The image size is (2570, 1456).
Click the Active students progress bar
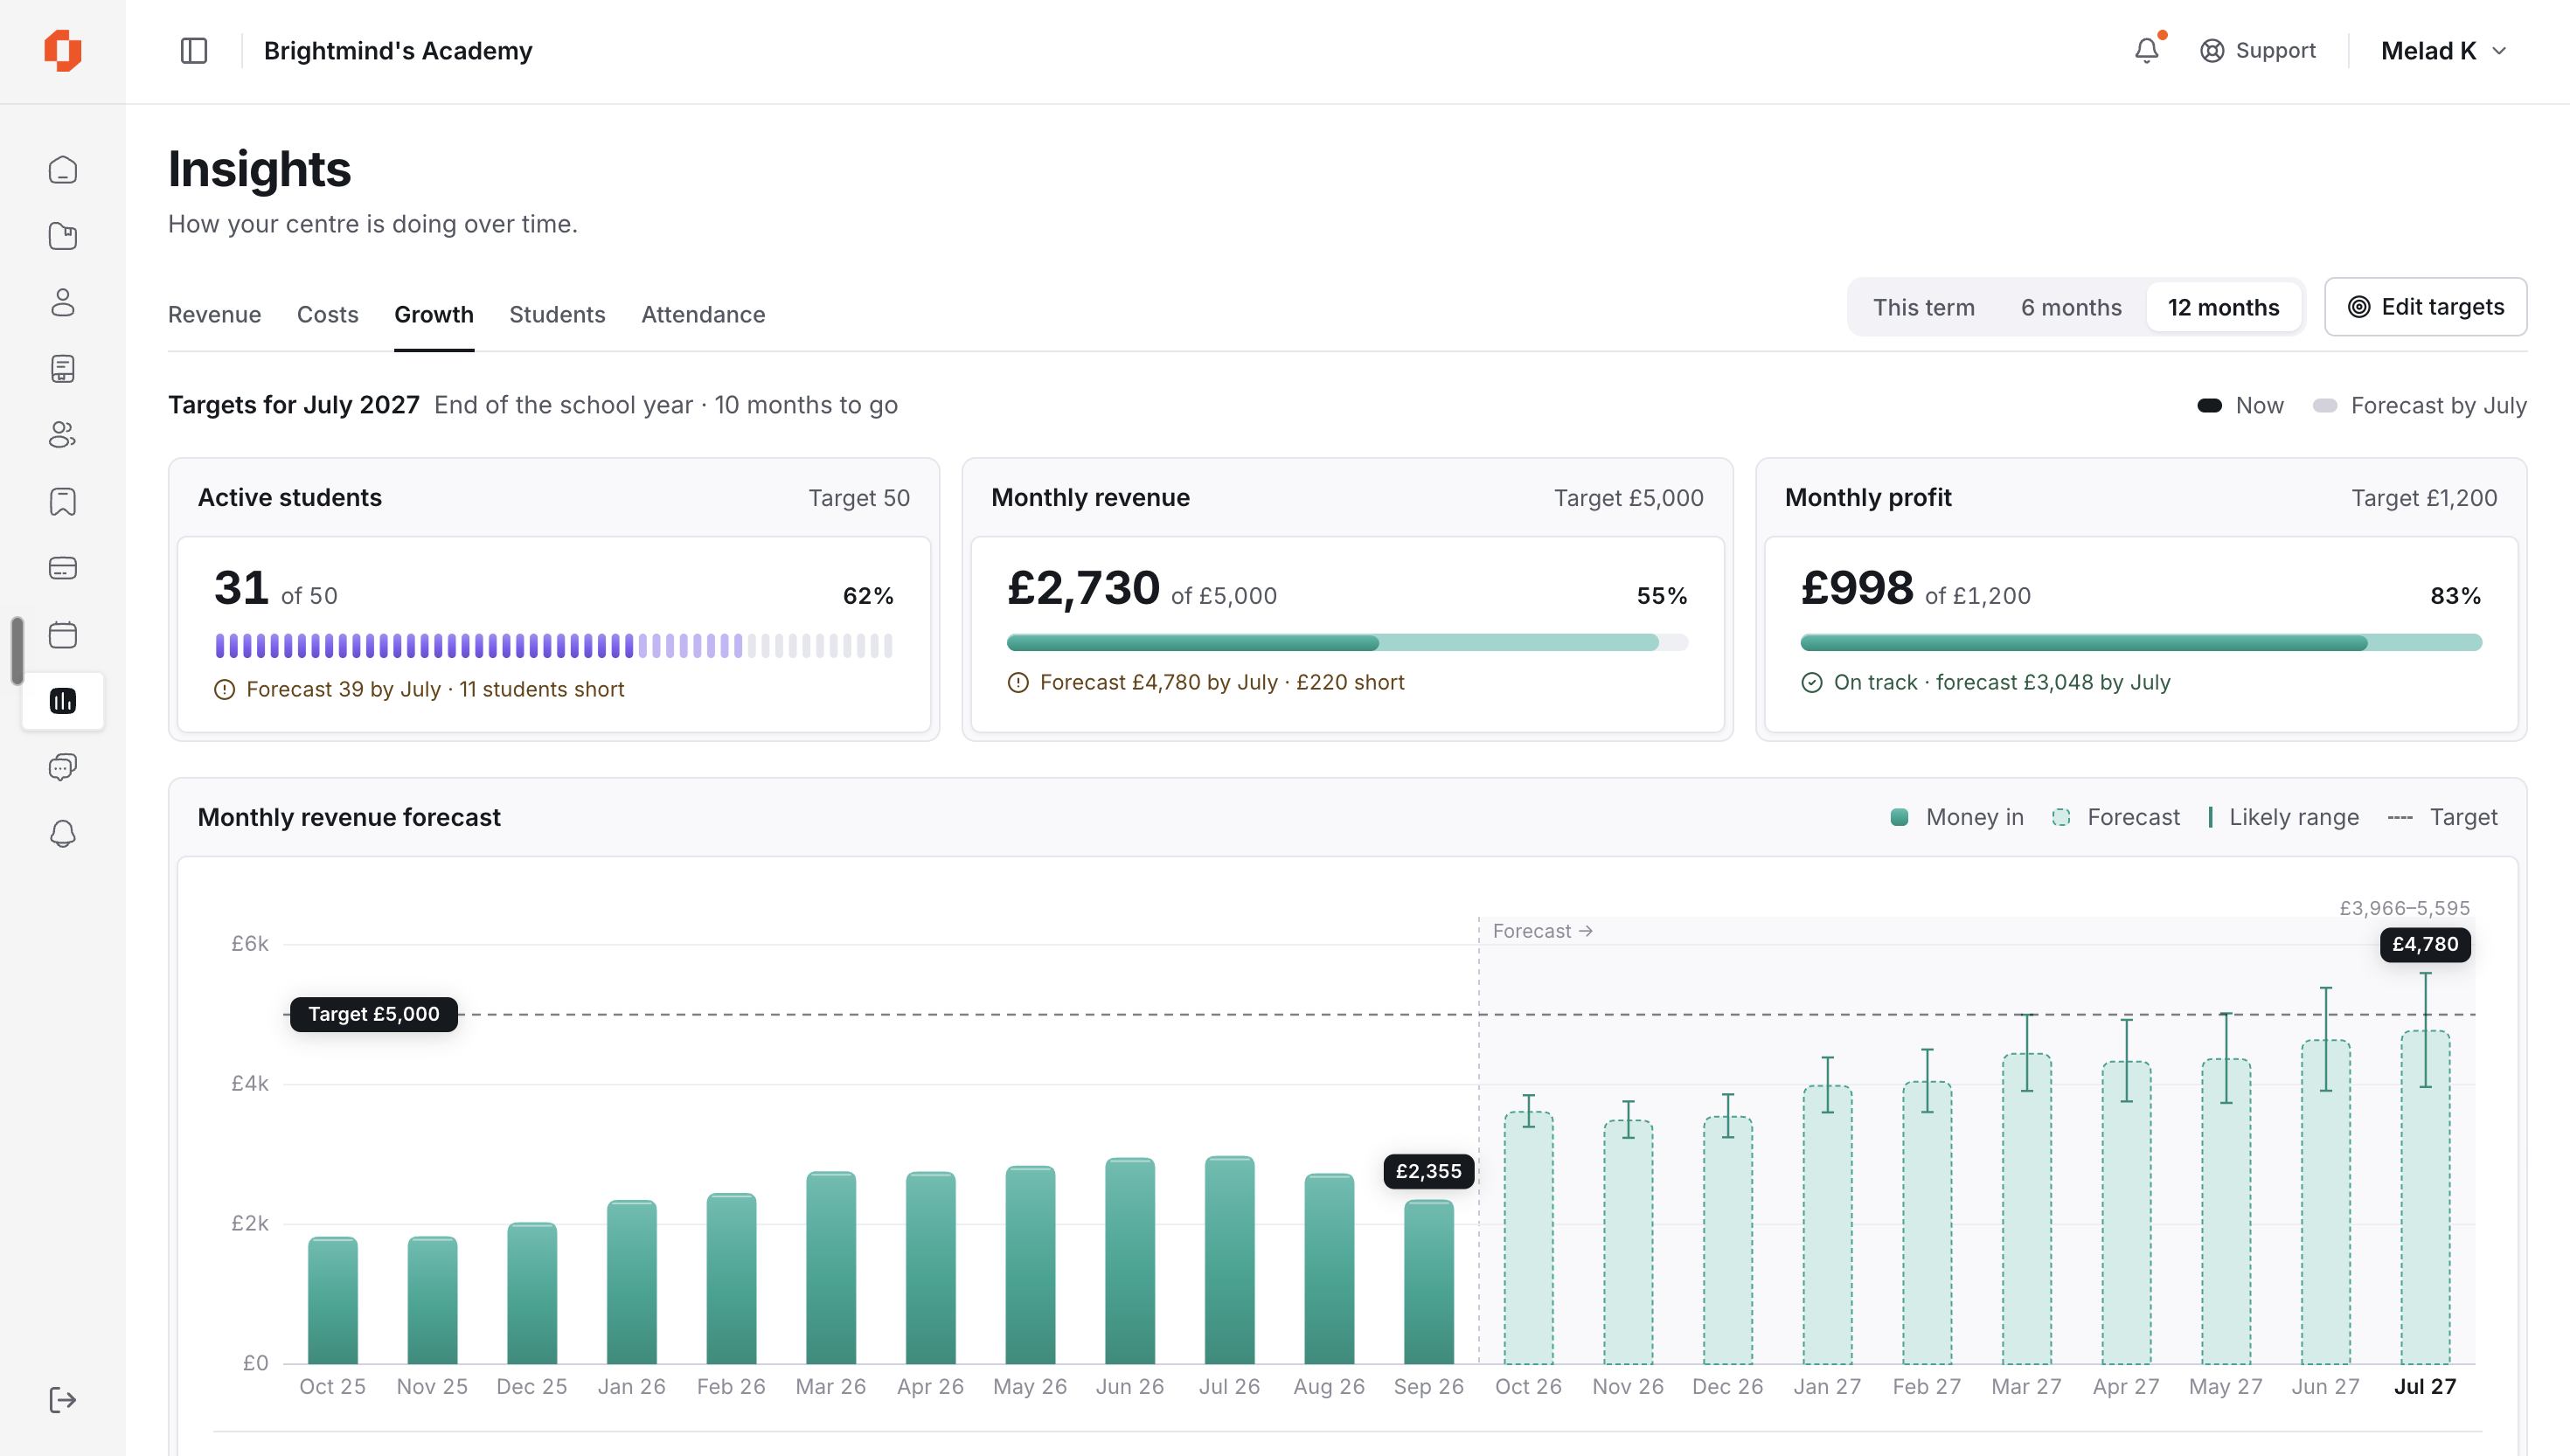coord(554,645)
